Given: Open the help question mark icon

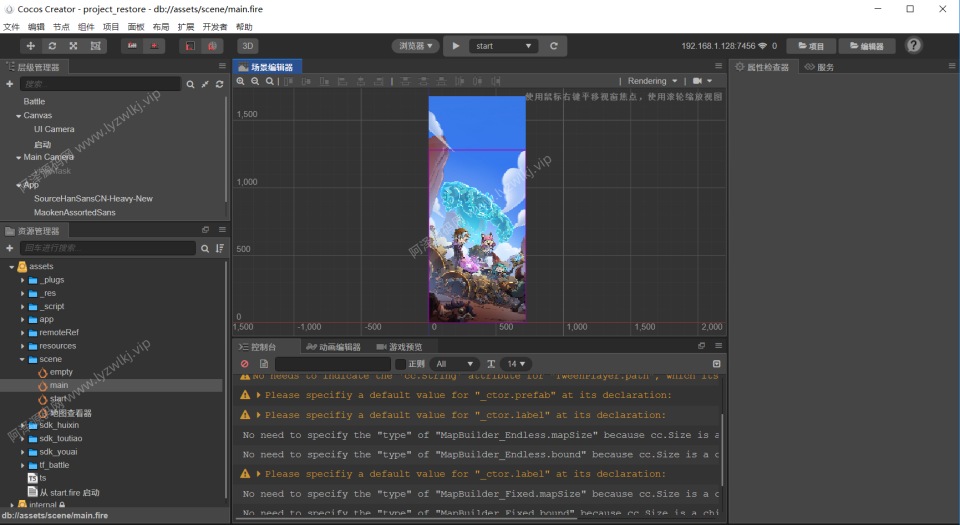Looking at the screenshot, I should pos(914,46).
